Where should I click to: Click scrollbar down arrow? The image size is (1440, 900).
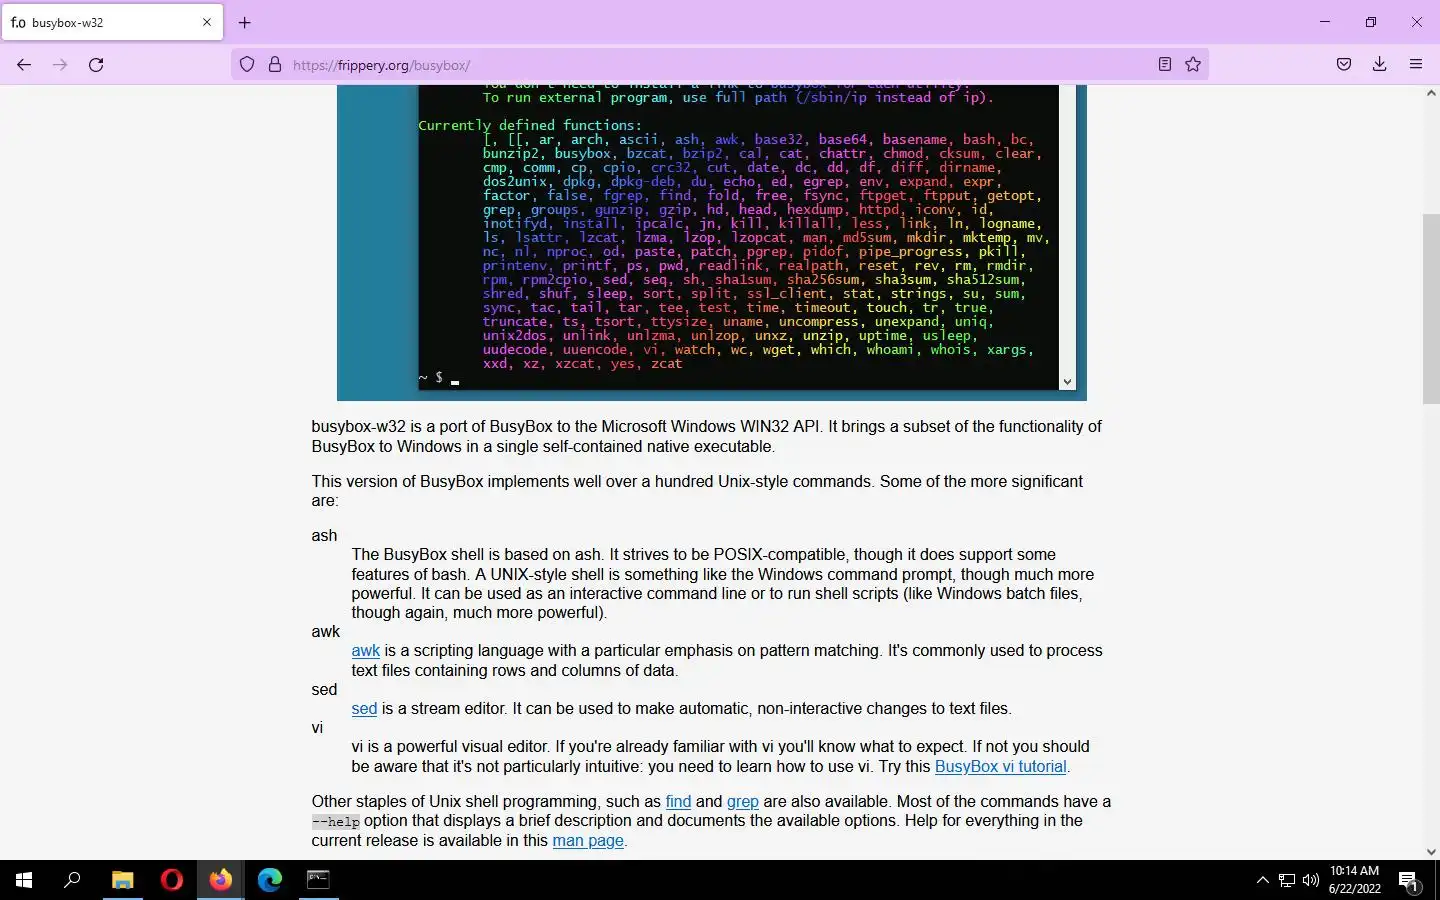1431,852
